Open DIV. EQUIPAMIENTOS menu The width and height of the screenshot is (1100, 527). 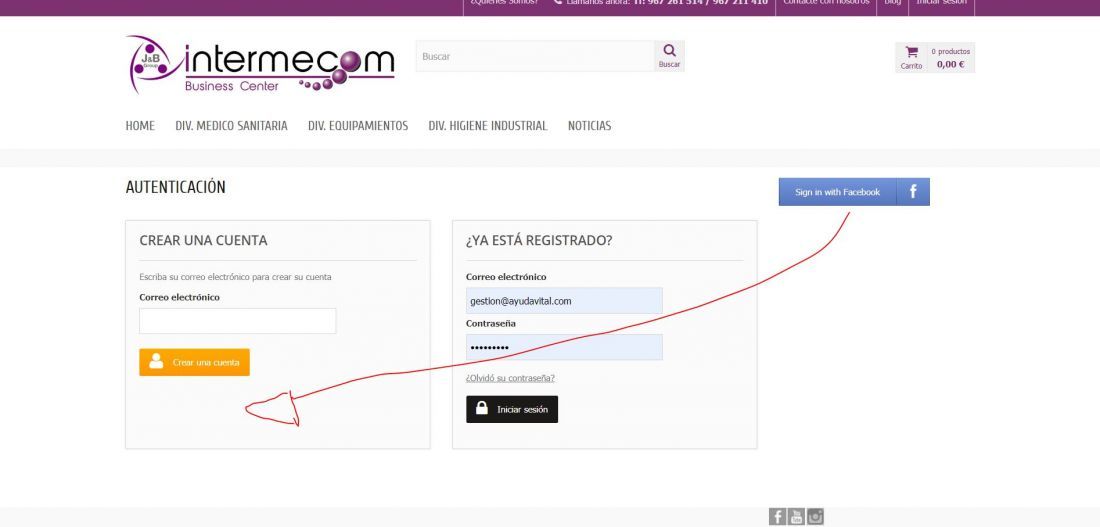(358, 126)
